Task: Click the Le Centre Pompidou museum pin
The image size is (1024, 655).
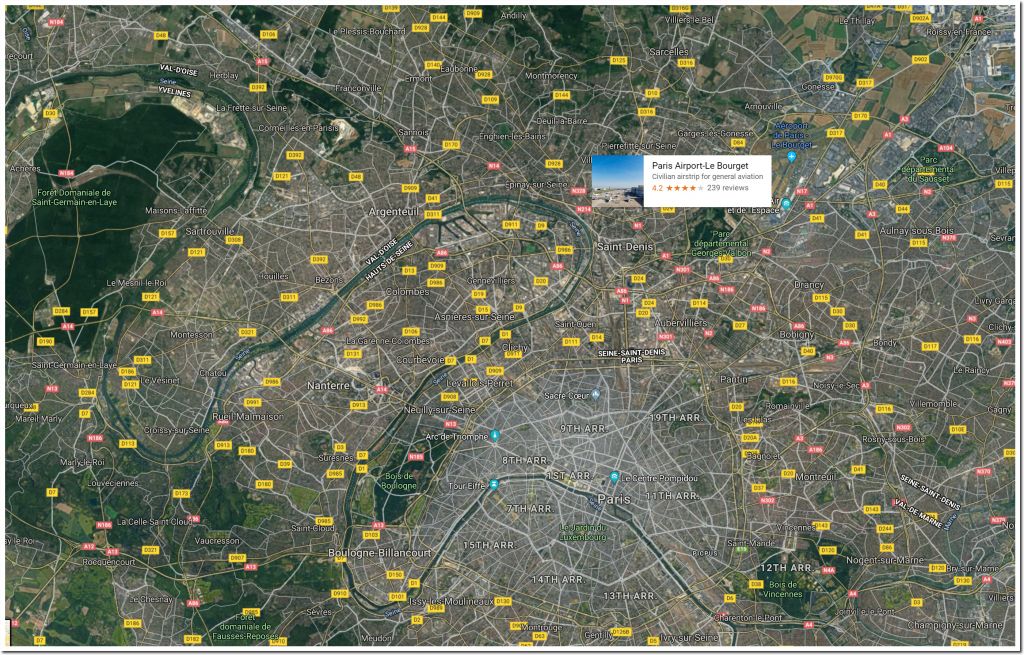Action: [x=615, y=477]
